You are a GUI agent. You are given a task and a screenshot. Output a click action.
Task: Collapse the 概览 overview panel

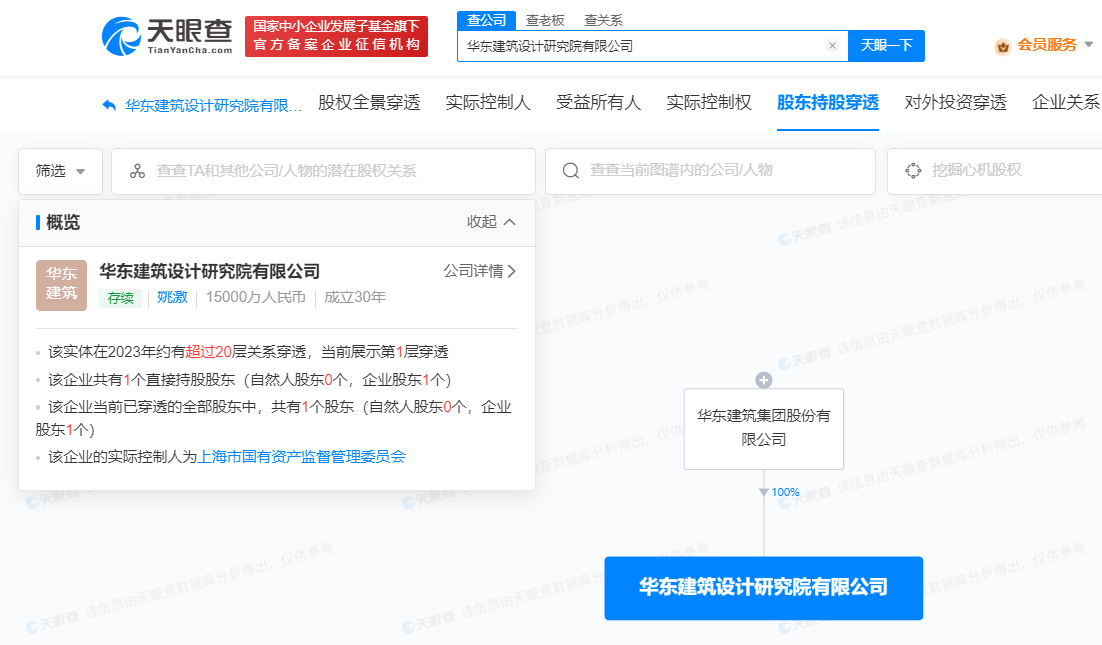(491, 222)
